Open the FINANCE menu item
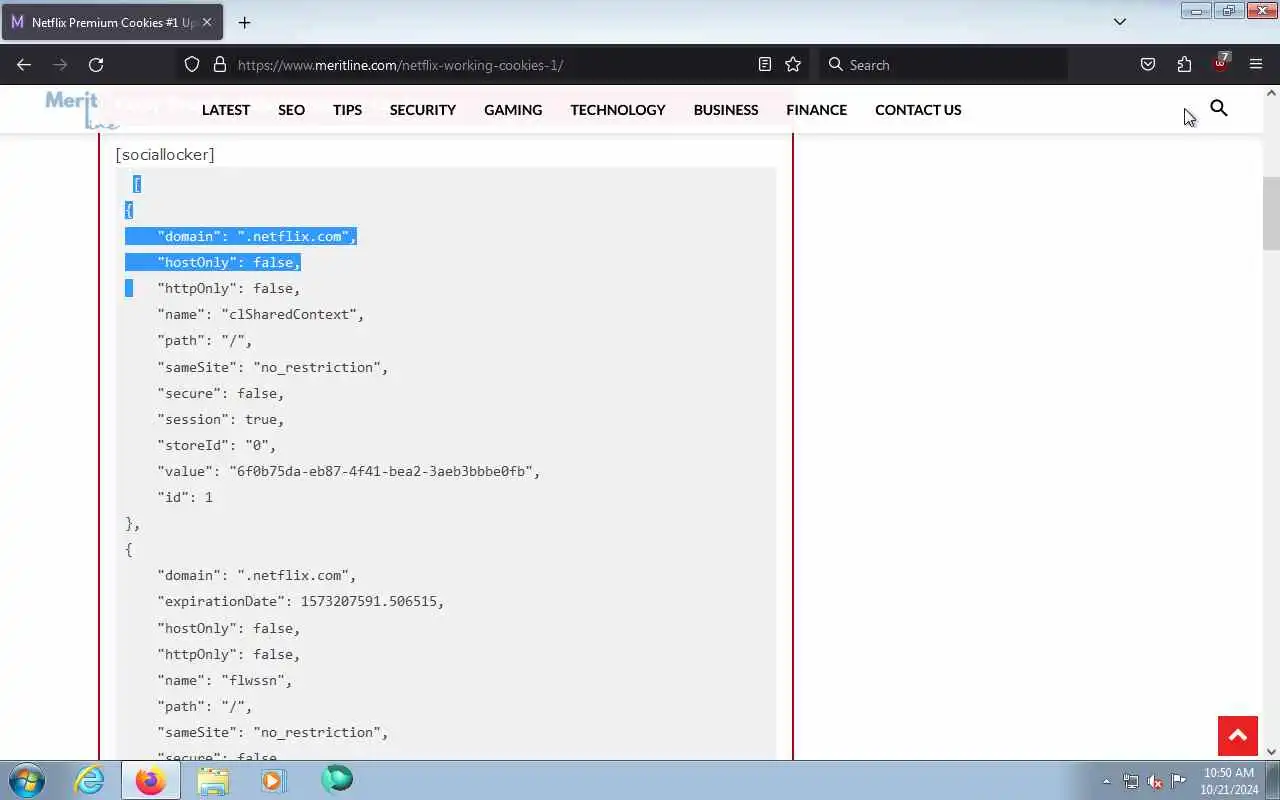 tap(816, 110)
